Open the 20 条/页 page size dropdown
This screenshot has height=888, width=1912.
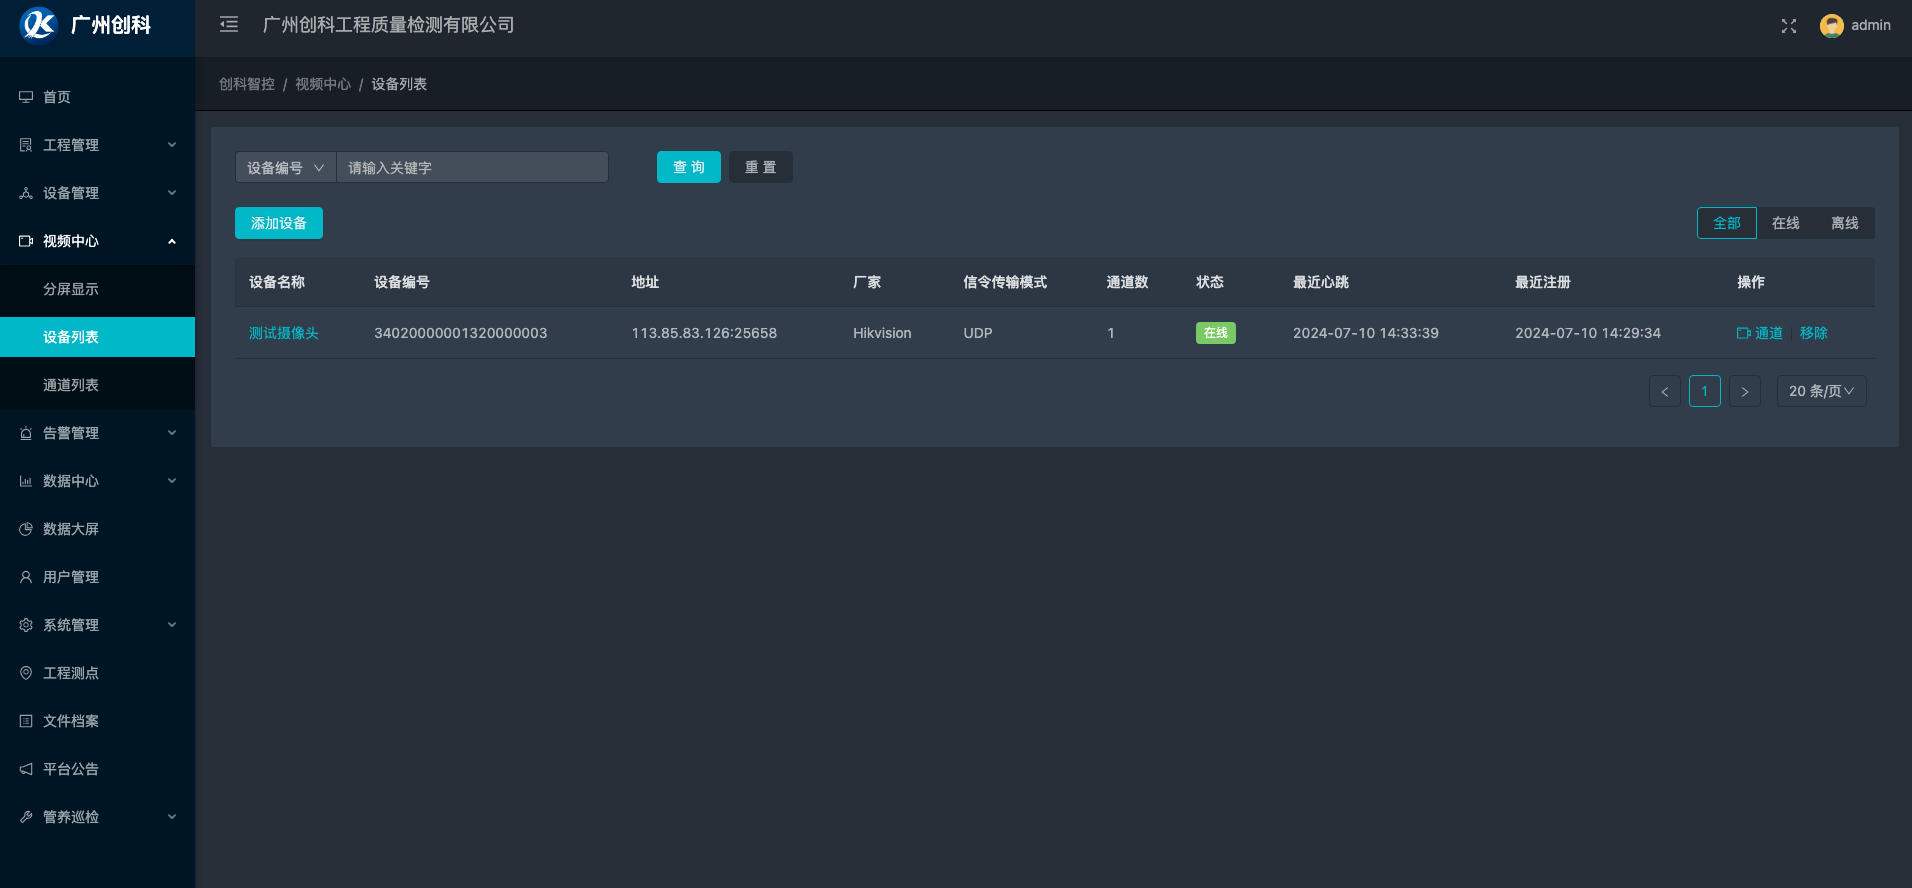point(1820,391)
